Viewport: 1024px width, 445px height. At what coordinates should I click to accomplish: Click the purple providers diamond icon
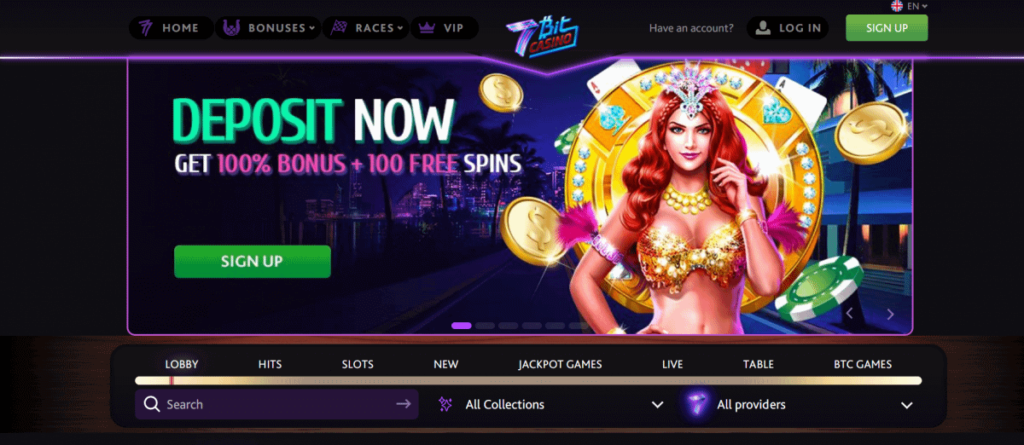pyautogui.click(x=697, y=404)
